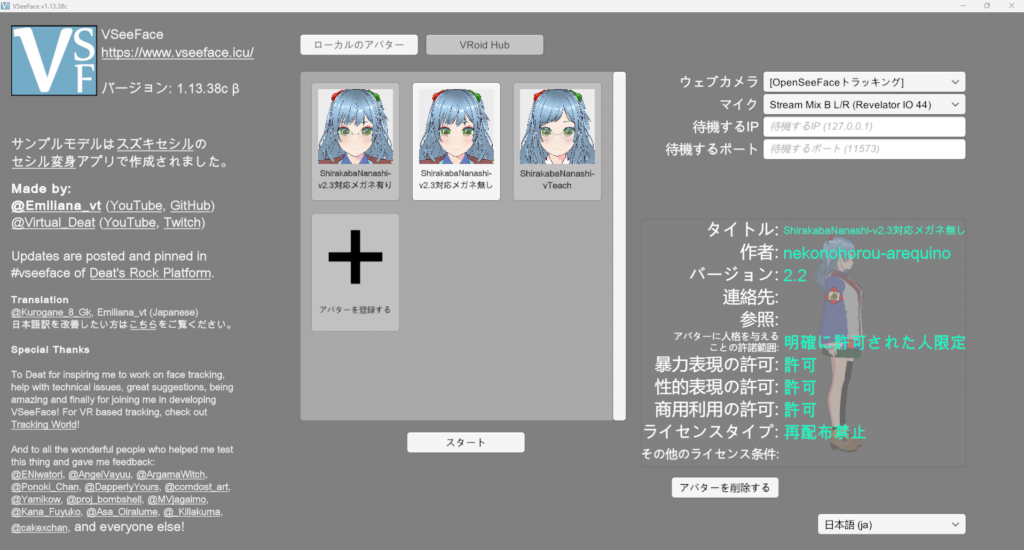1024x550 pixels.
Task: Click the 待機するポート input field
Action: (864, 149)
